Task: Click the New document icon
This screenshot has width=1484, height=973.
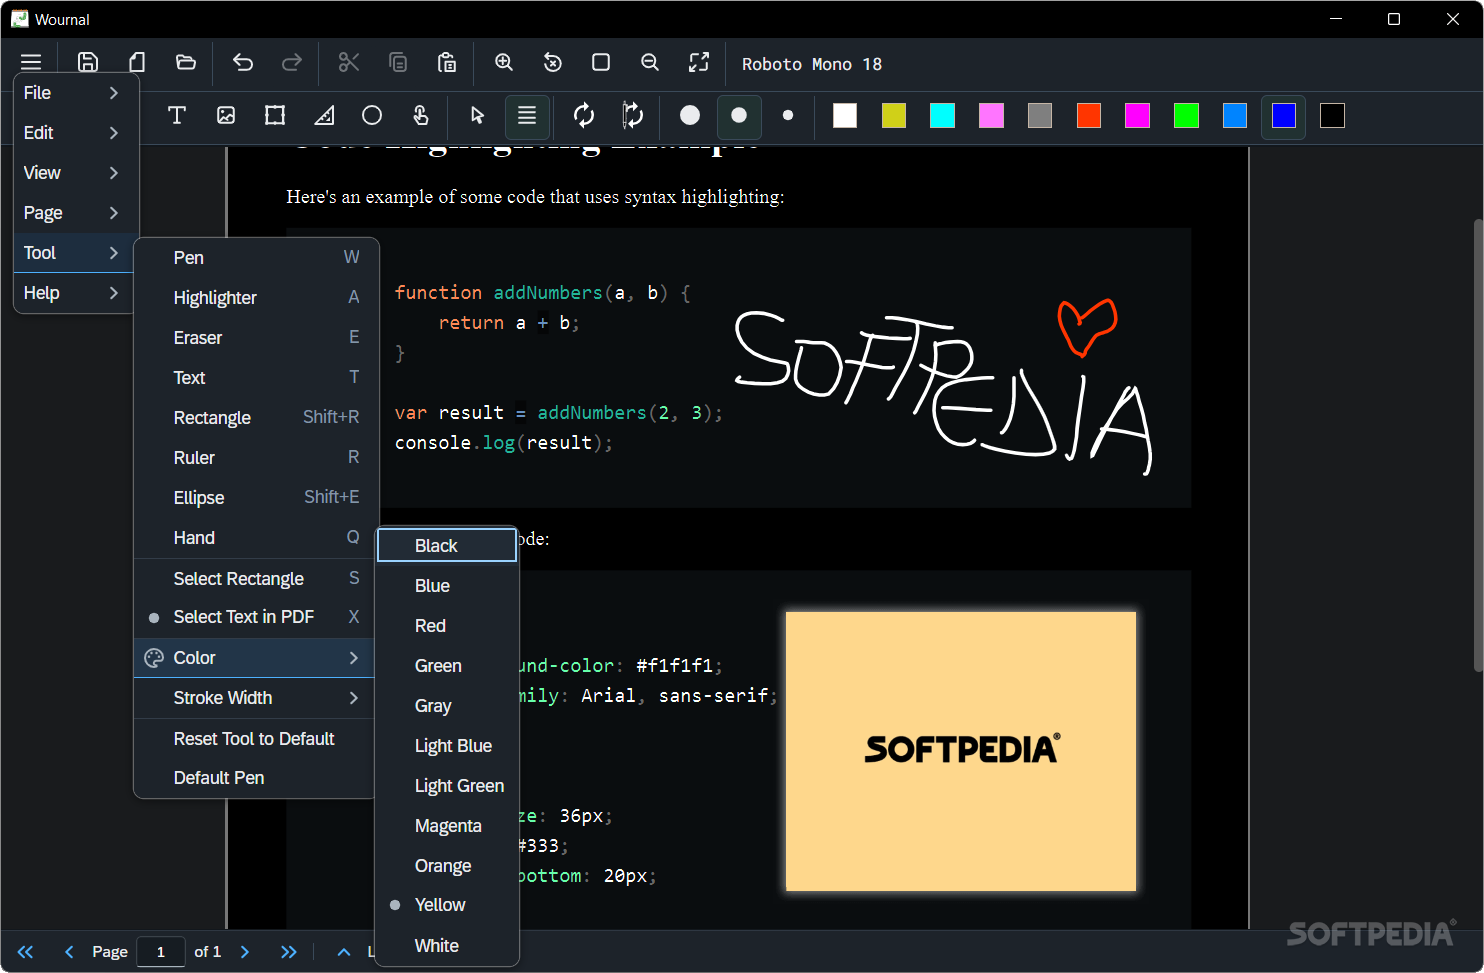Action: coord(137,63)
